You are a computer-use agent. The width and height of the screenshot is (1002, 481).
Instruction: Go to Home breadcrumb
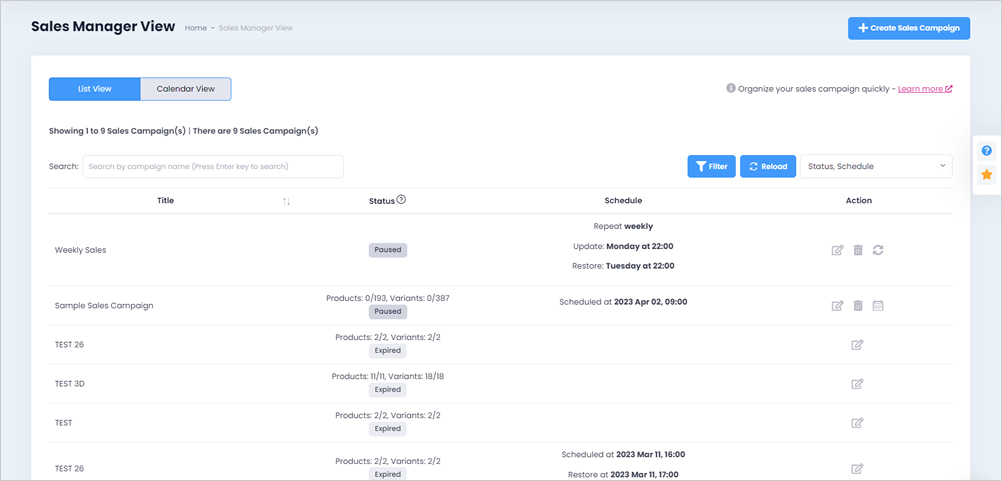pos(196,28)
